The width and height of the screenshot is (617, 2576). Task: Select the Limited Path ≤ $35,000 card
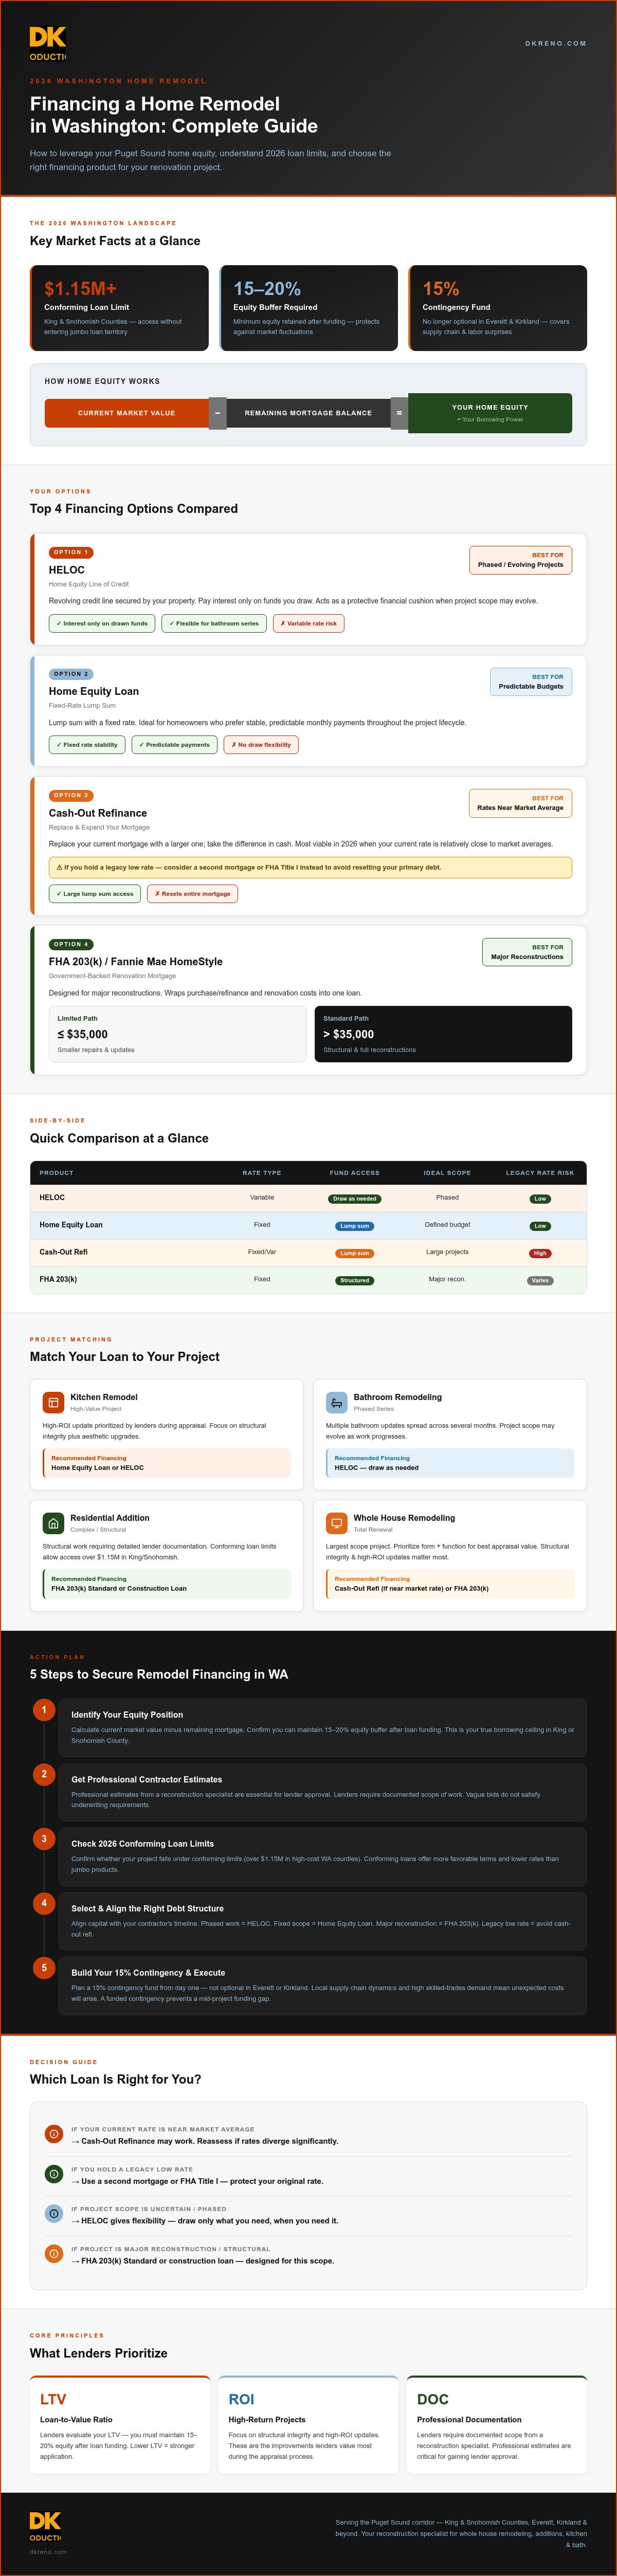(x=177, y=1034)
